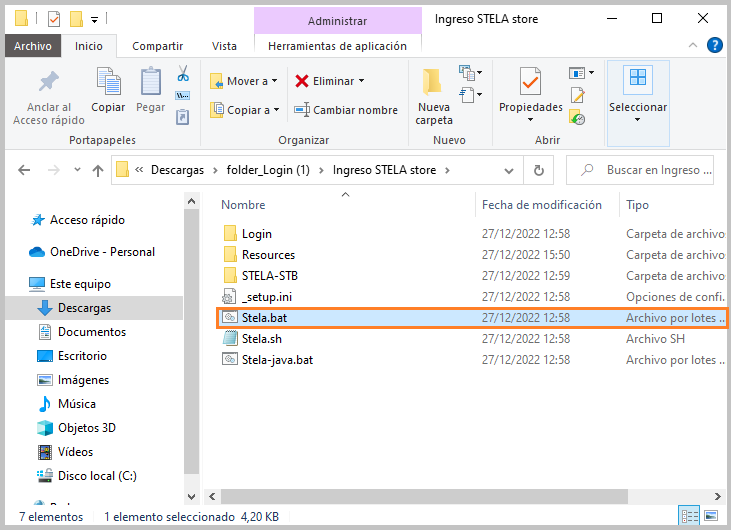Open Herramientas de aplicación tab
This screenshot has height=530, width=731.
pos(338,46)
